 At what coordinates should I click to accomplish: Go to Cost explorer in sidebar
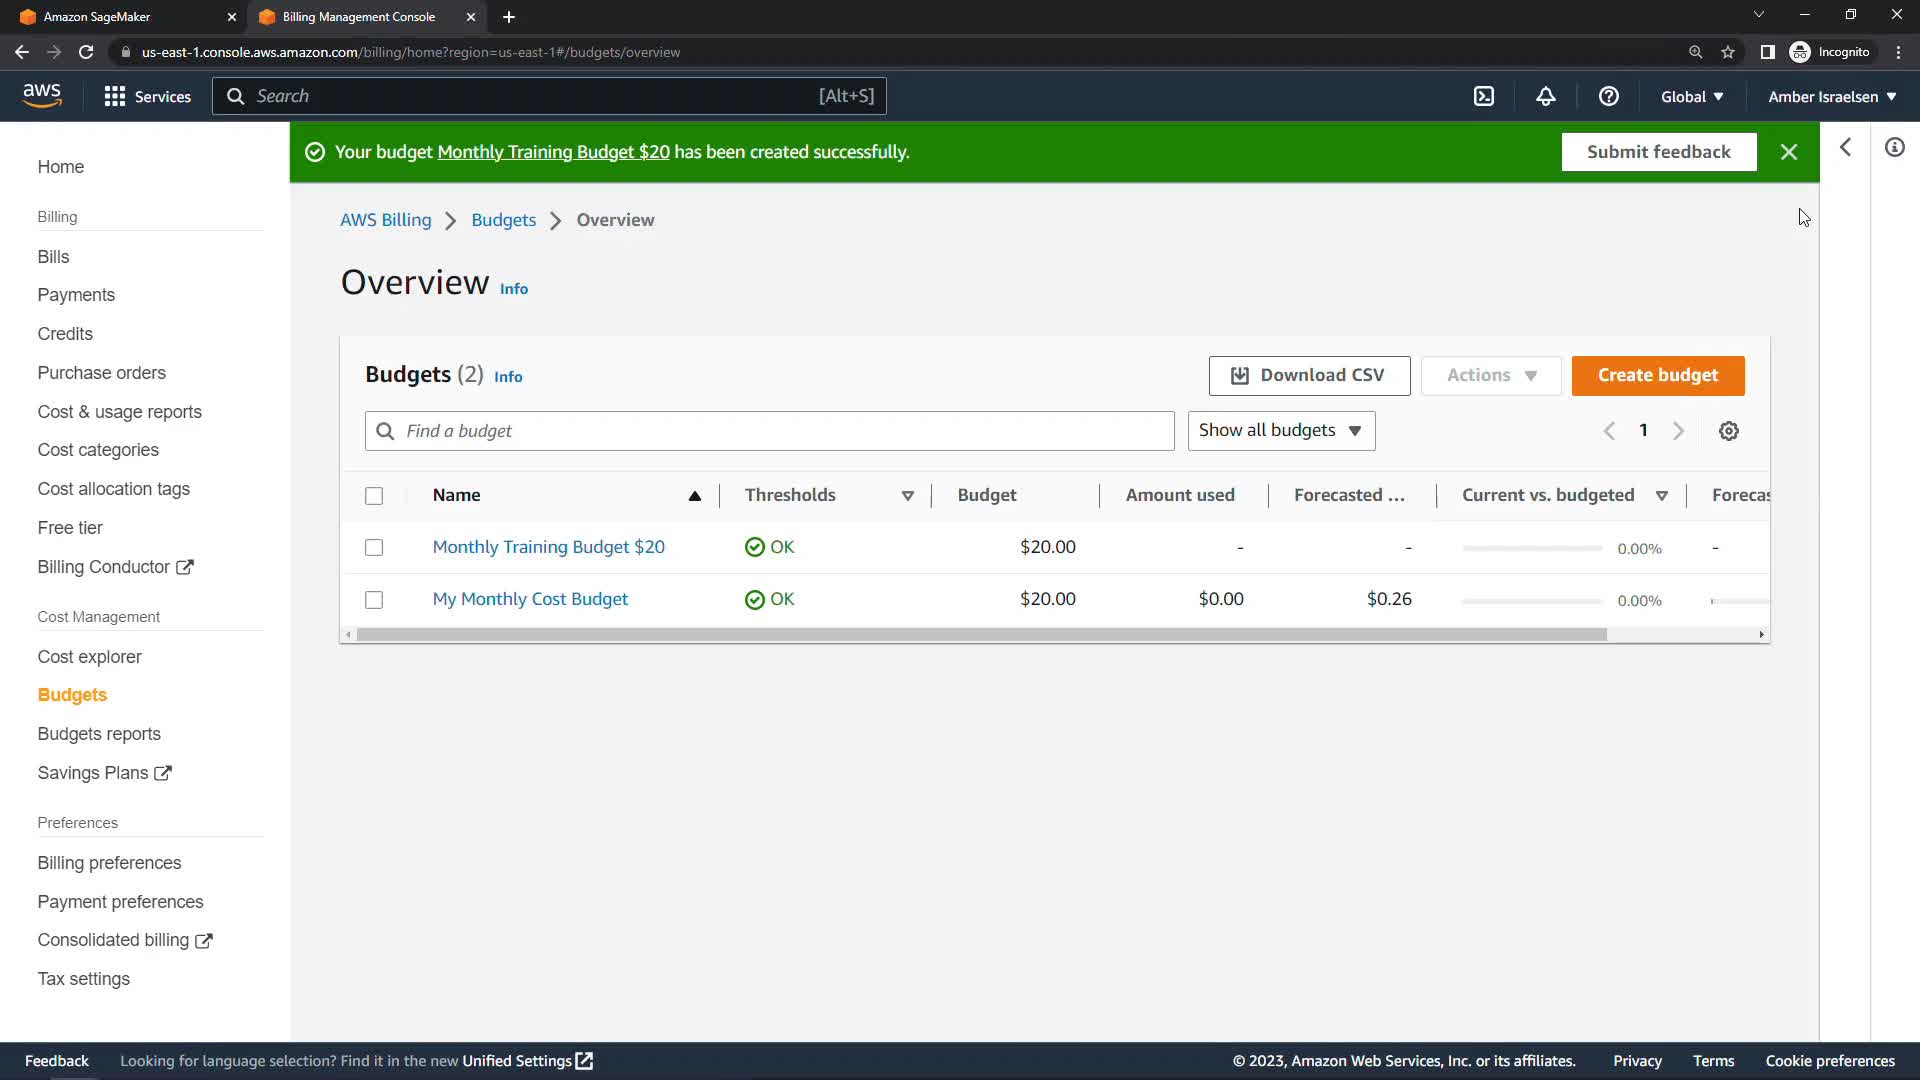pyautogui.click(x=89, y=657)
